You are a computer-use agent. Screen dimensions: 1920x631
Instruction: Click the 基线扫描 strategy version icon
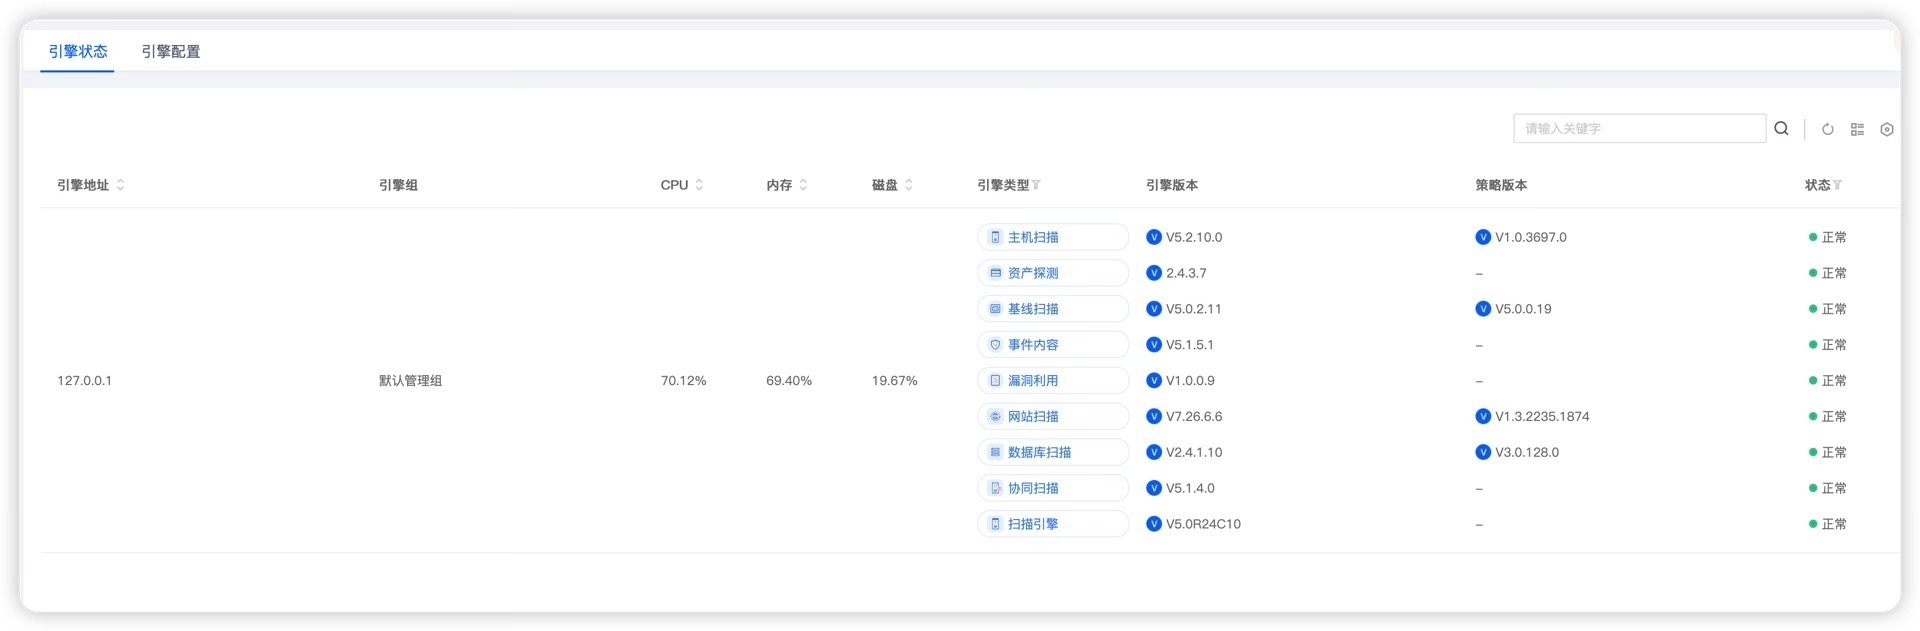click(x=1483, y=309)
